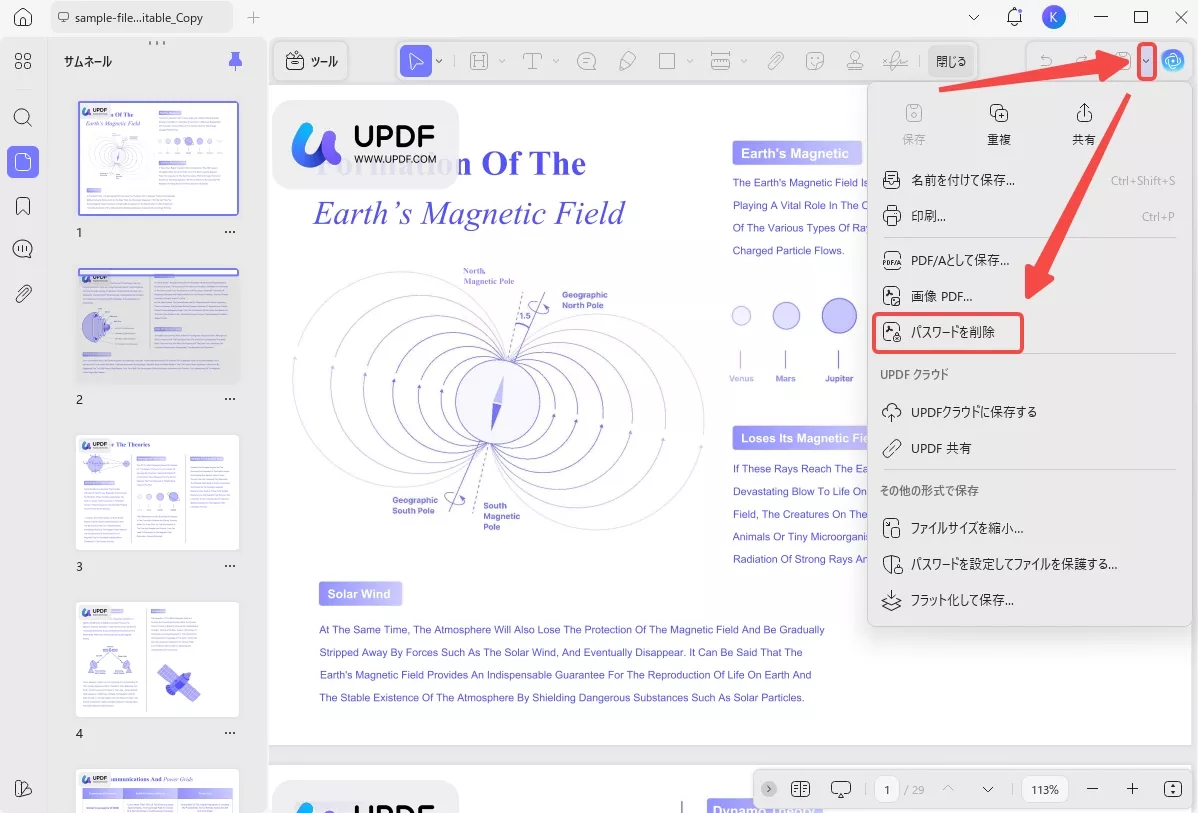This screenshot has height=813, width=1198.
Task: Select page 2 thumbnail in the sidebar
Action: coord(157,324)
